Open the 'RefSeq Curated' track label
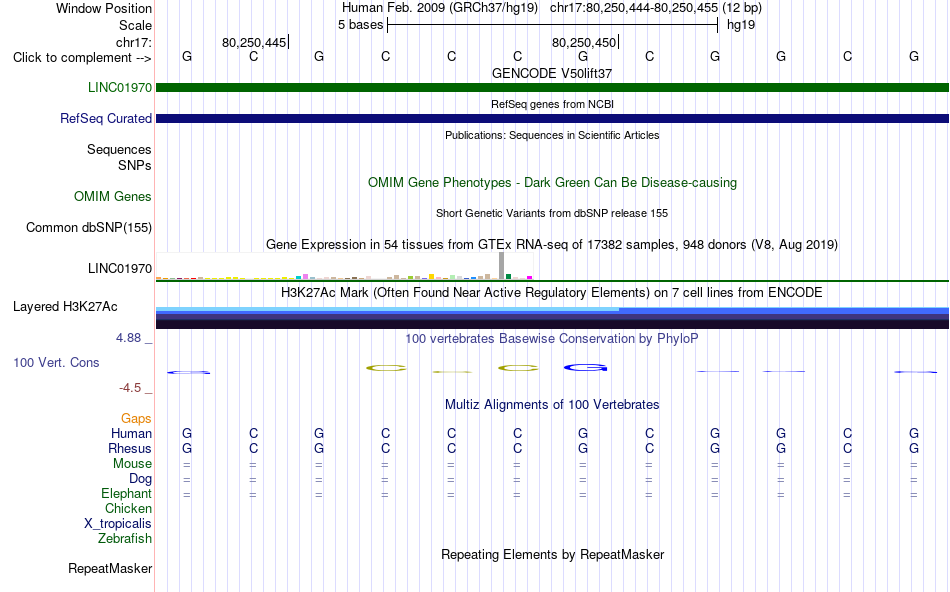The image size is (950, 592). (106, 118)
